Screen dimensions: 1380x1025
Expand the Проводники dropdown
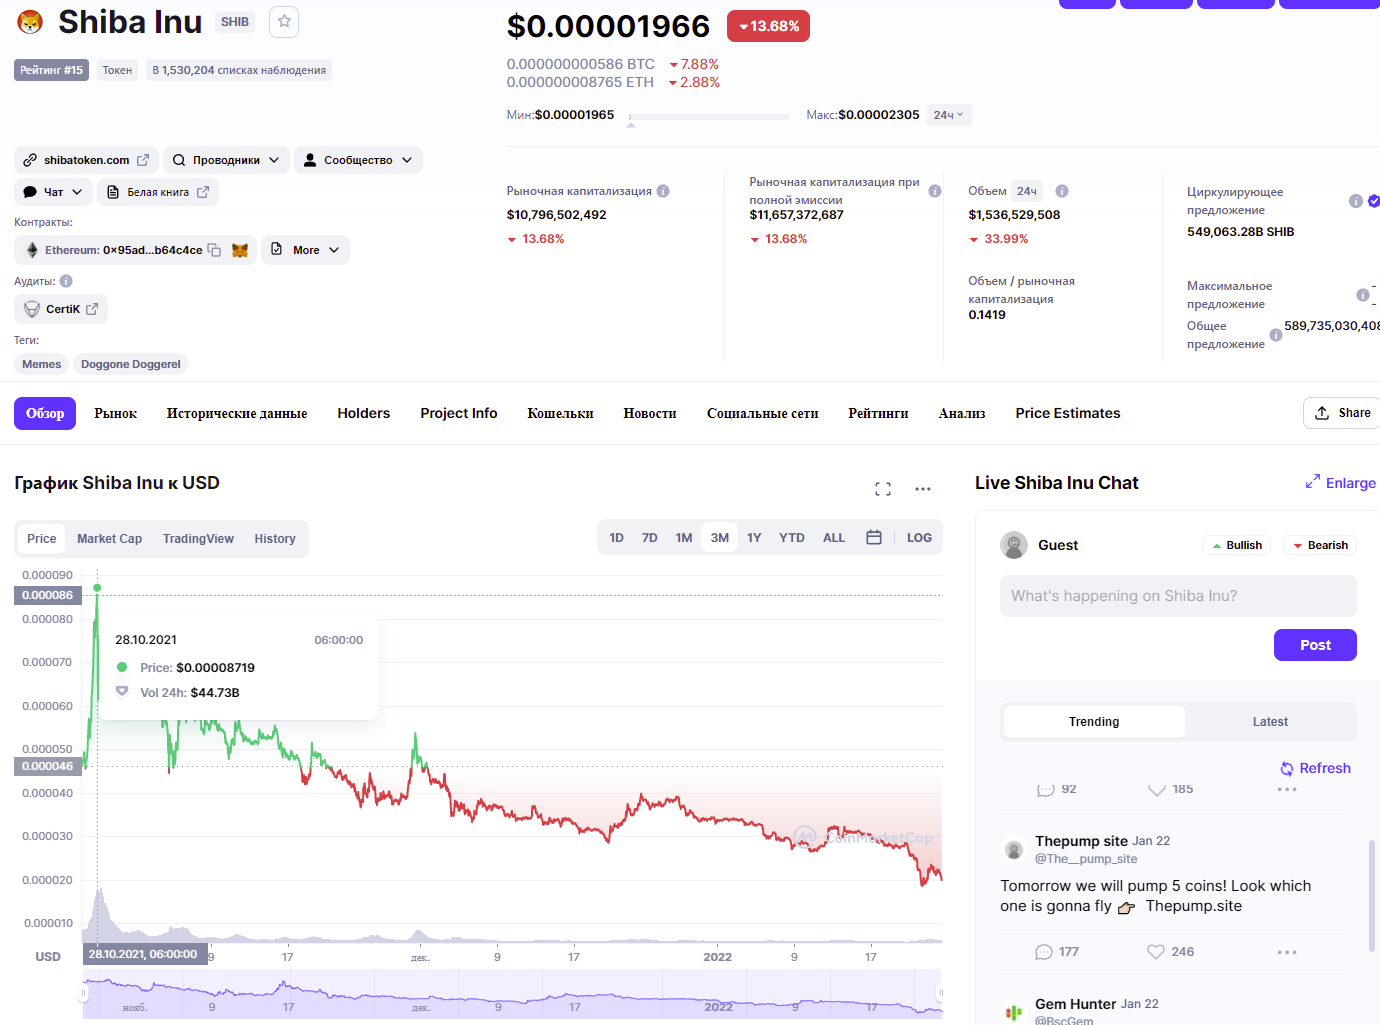click(226, 160)
